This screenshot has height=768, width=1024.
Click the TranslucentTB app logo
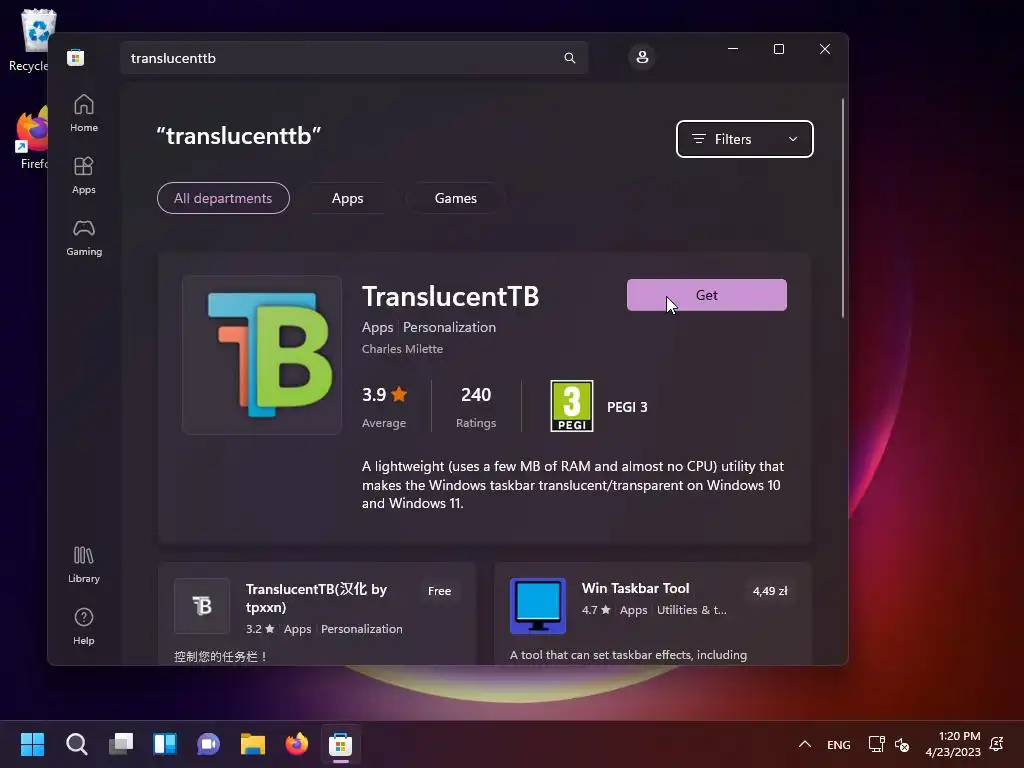tap(262, 355)
